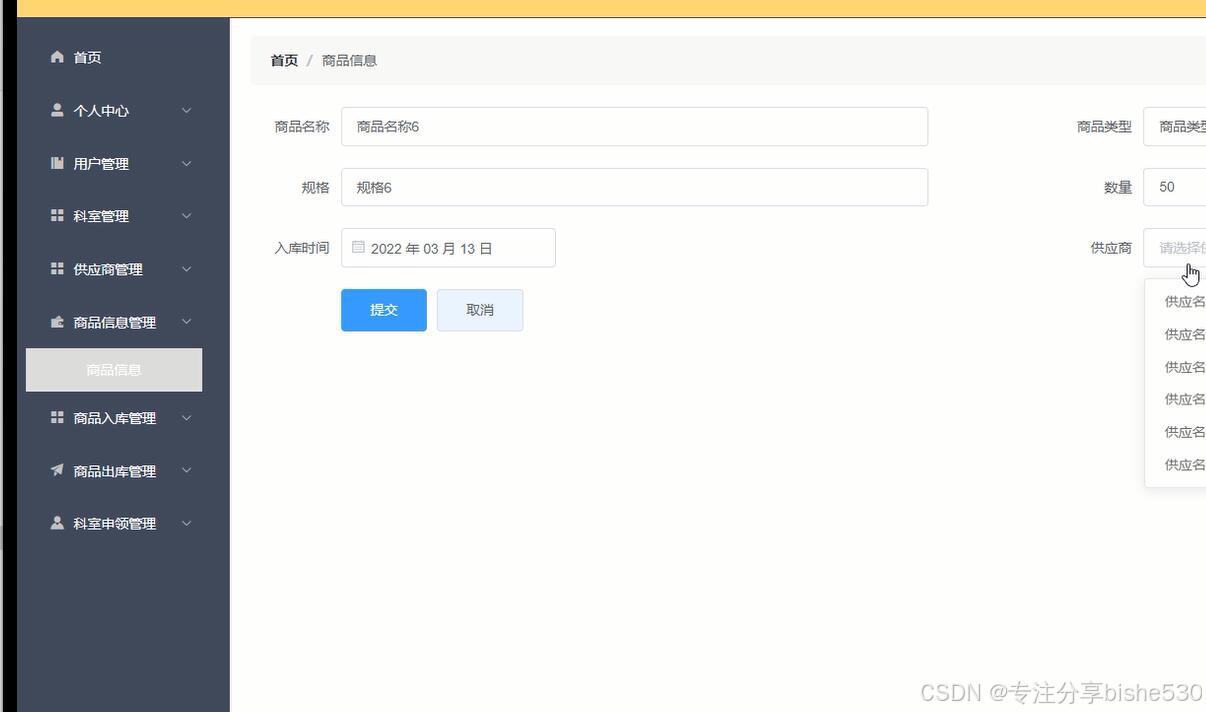The height and width of the screenshot is (712, 1206).
Task: Click the calendar icon in 入库时间 field
Action: 358,247
